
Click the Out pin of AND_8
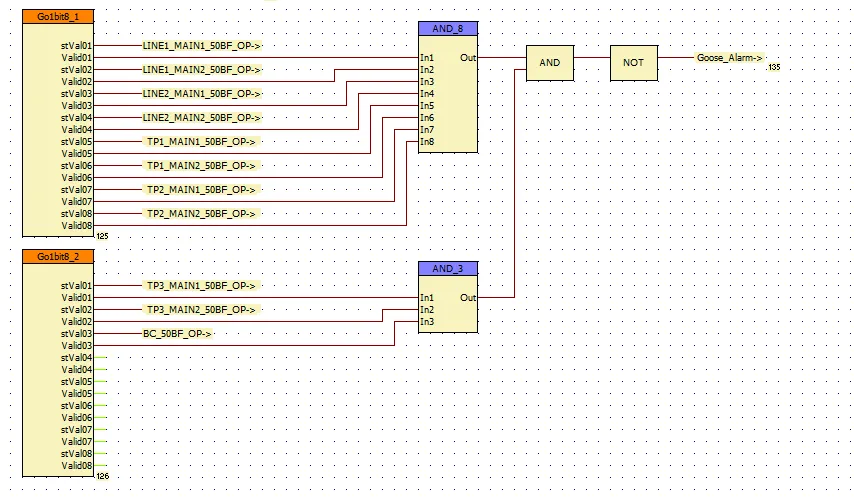(x=468, y=58)
